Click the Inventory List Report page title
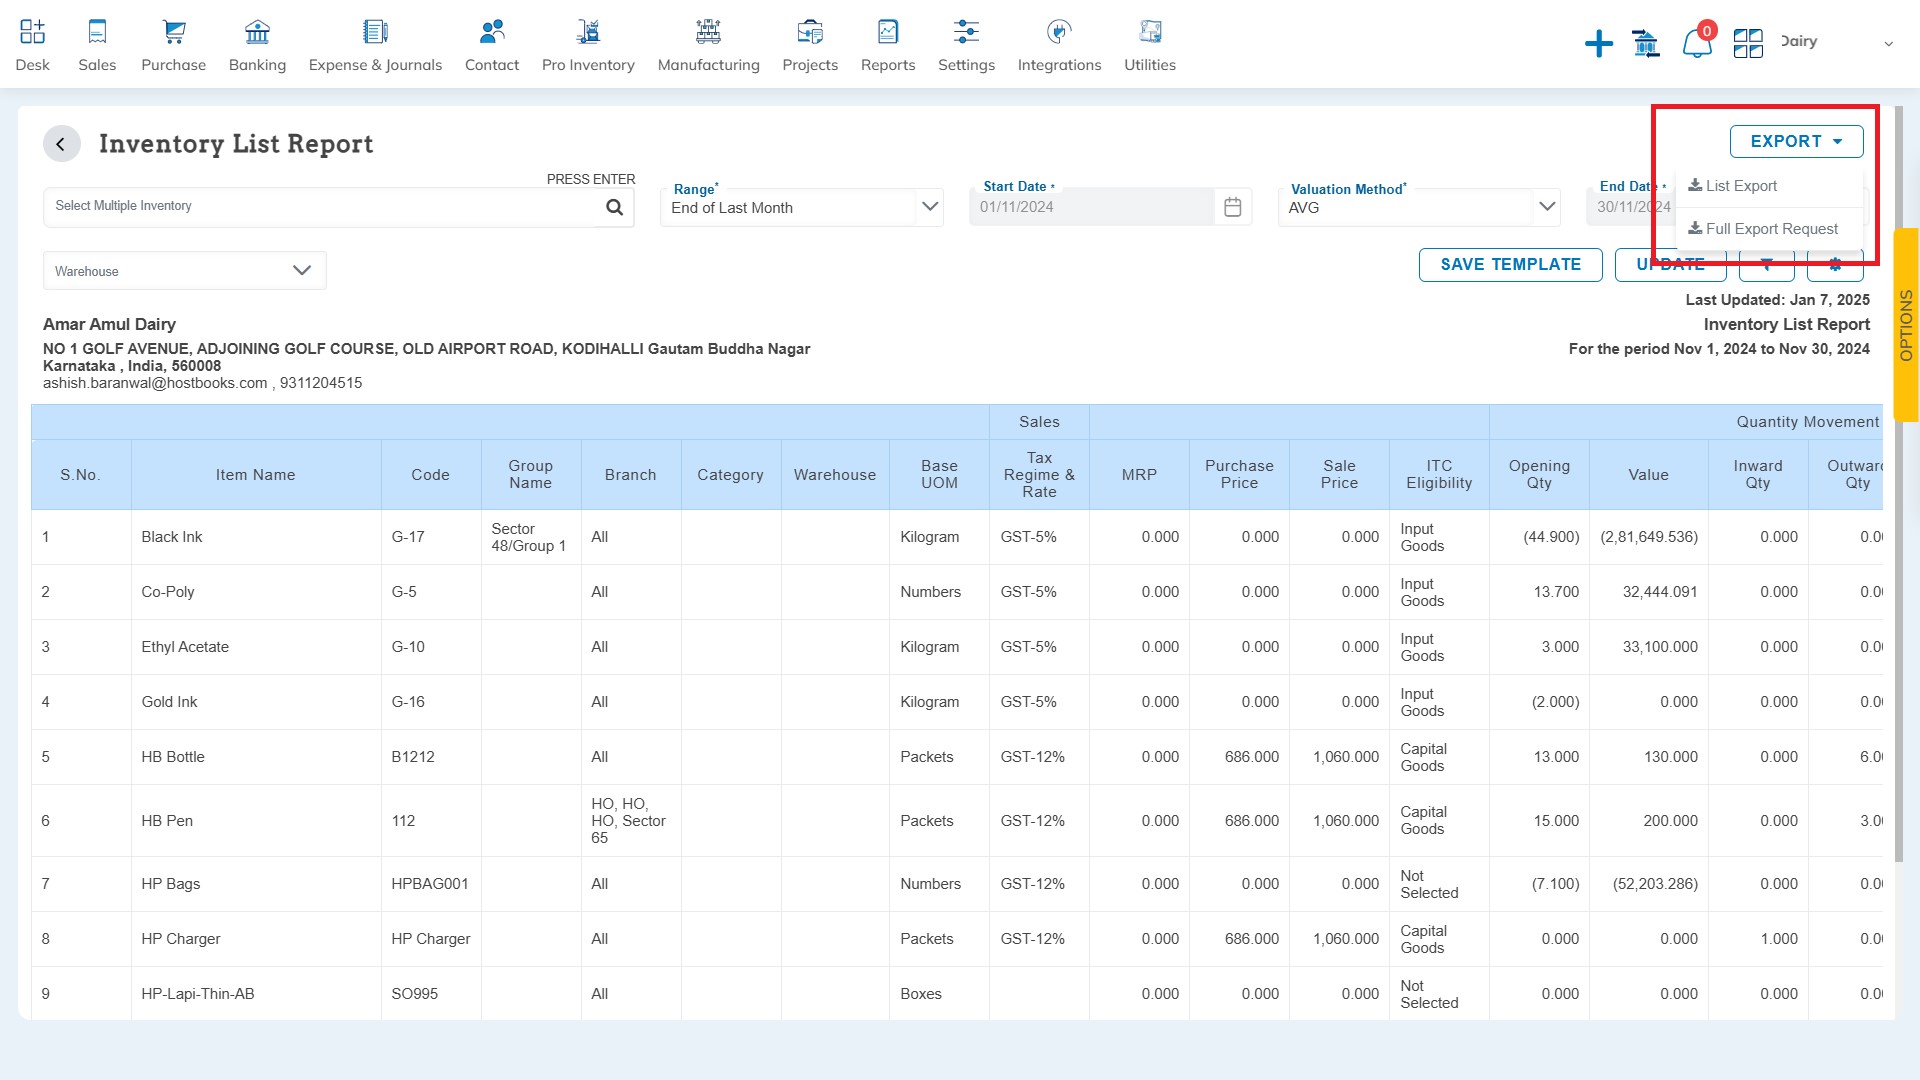Image resolution: width=1920 pixels, height=1080 pixels. (x=236, y=144)
